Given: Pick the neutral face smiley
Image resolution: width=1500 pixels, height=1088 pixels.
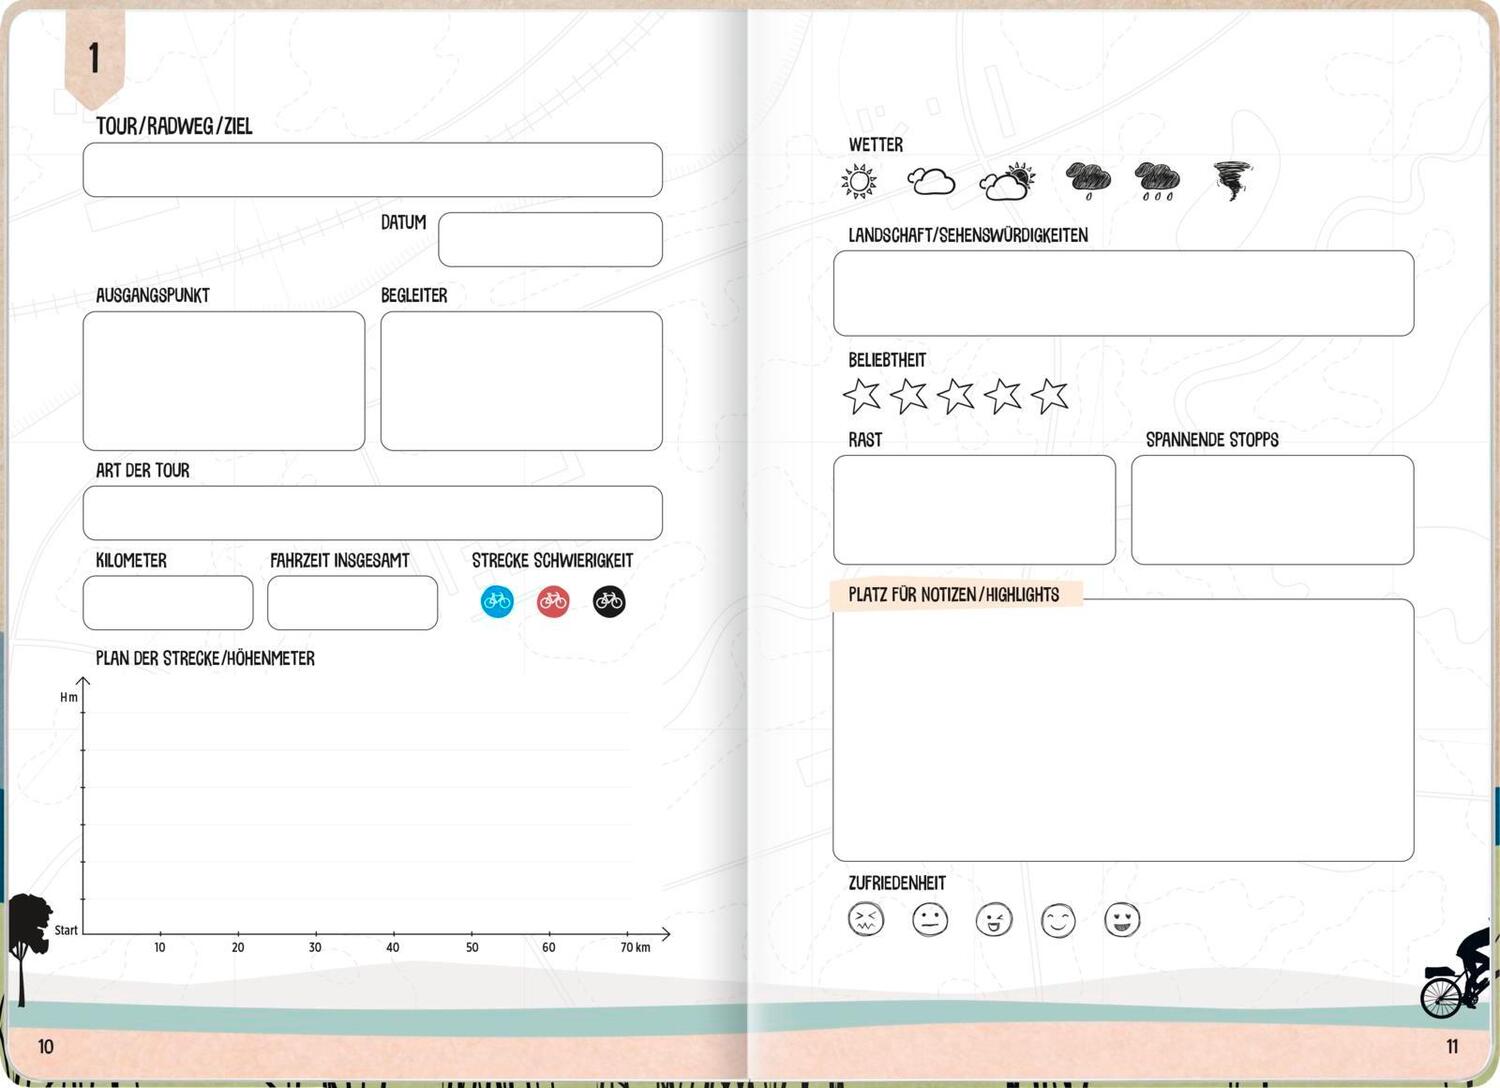Looking at the screenshot, I should point(930,919).
